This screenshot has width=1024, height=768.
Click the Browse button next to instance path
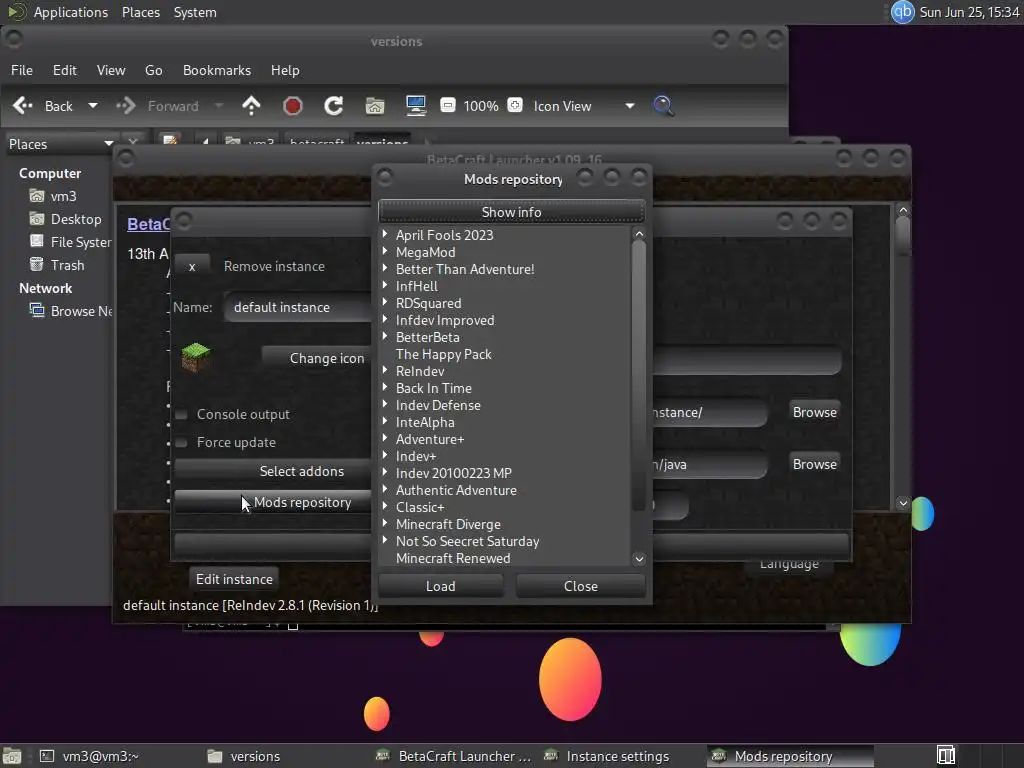point(814,412)
